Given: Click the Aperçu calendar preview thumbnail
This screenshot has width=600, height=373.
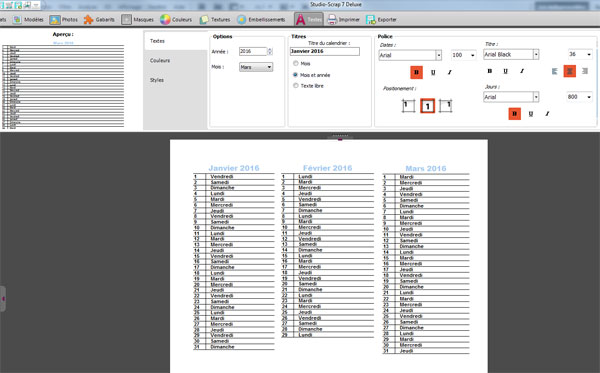Looking at the screenshot, I should click(63, 85).
